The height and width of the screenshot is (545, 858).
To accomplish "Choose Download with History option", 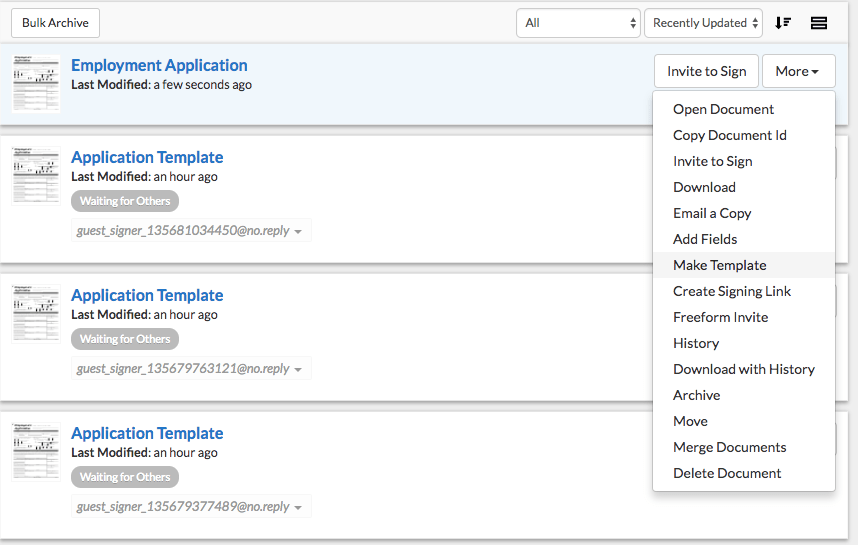I will 744,369.
